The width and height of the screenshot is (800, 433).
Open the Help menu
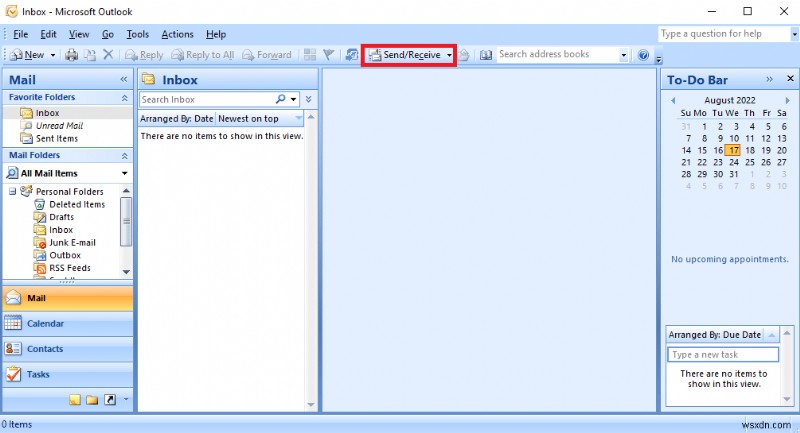click(x=216, y=34)
